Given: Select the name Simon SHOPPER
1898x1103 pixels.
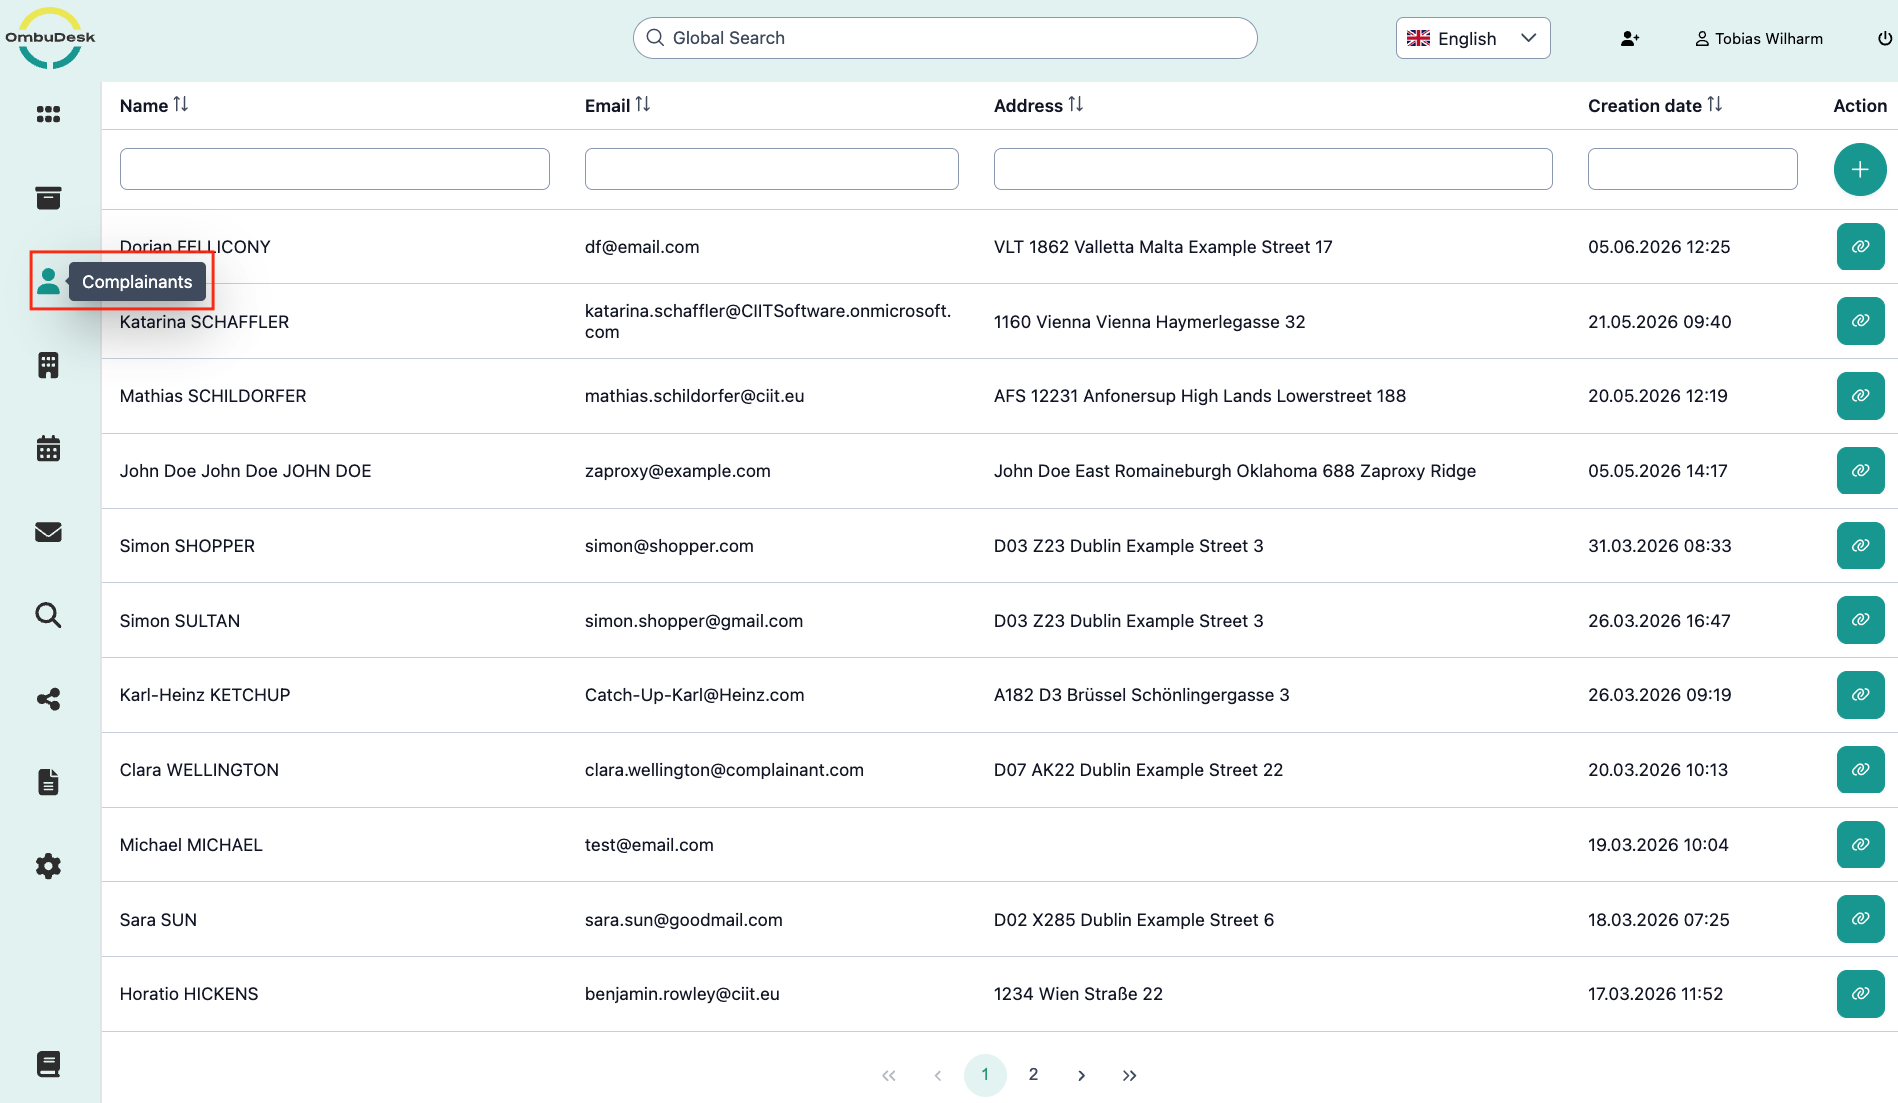Looking at the screenshot, I should pyautogui.click(x=187, y=546).
